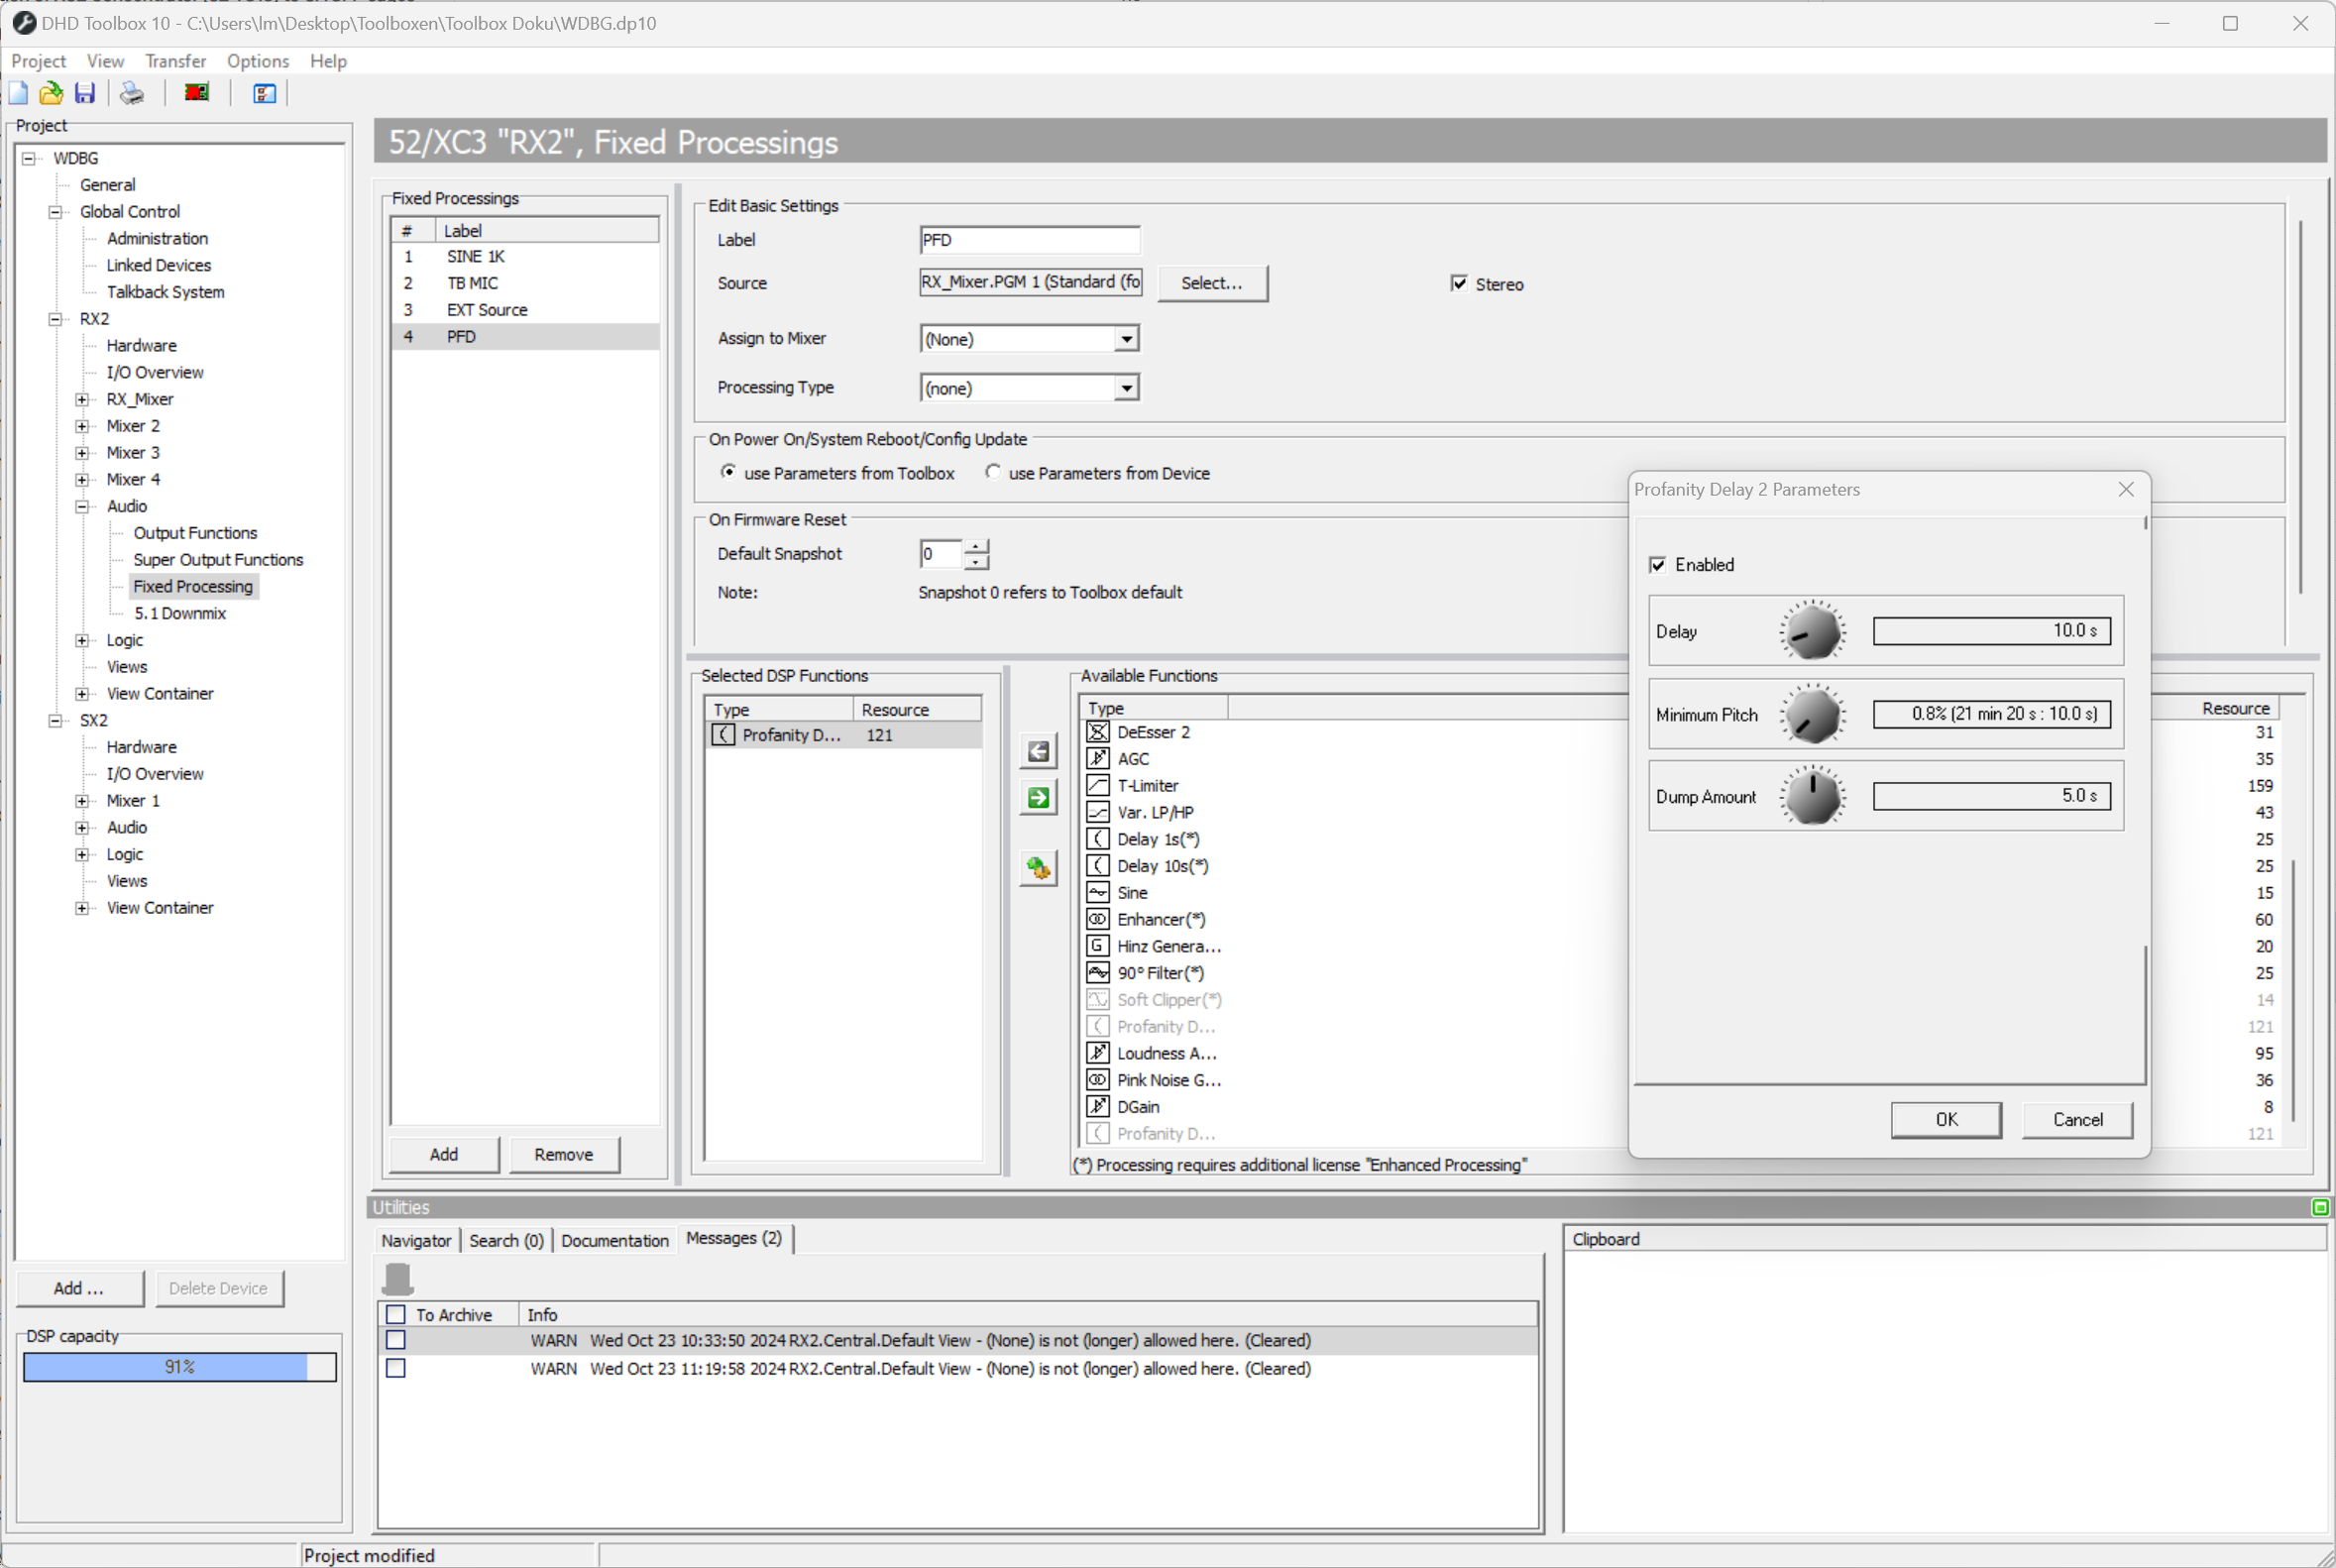Viewport: 2336px width, 1568px height.
Task: Create a new project with the blank page icon
Action: pos(17,92)
